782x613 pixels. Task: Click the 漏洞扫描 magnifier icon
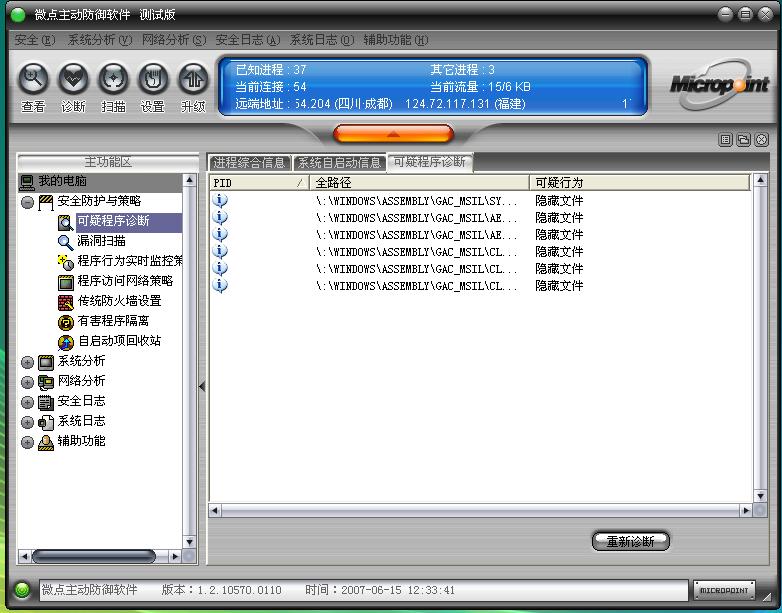point(65,242)
